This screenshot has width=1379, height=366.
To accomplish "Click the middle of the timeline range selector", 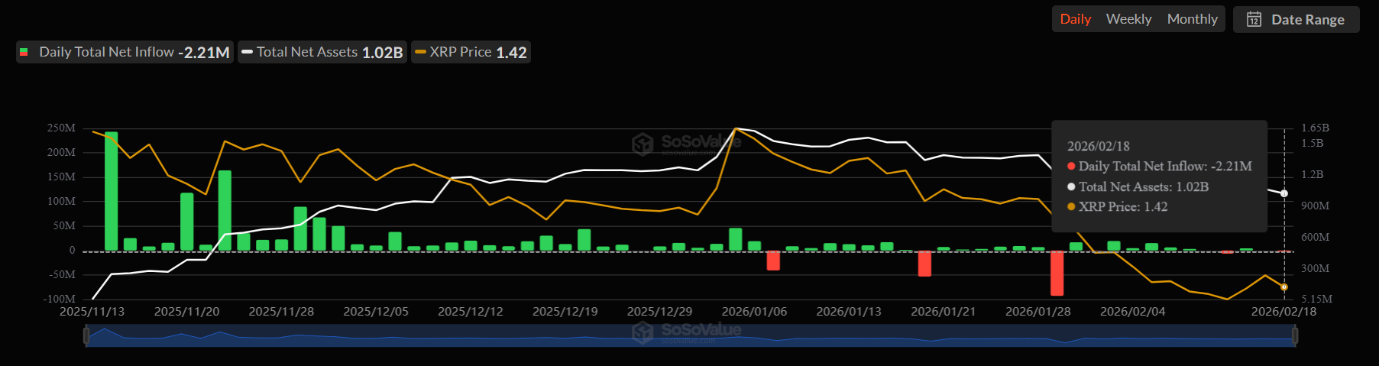I will (x=690, y=337).
